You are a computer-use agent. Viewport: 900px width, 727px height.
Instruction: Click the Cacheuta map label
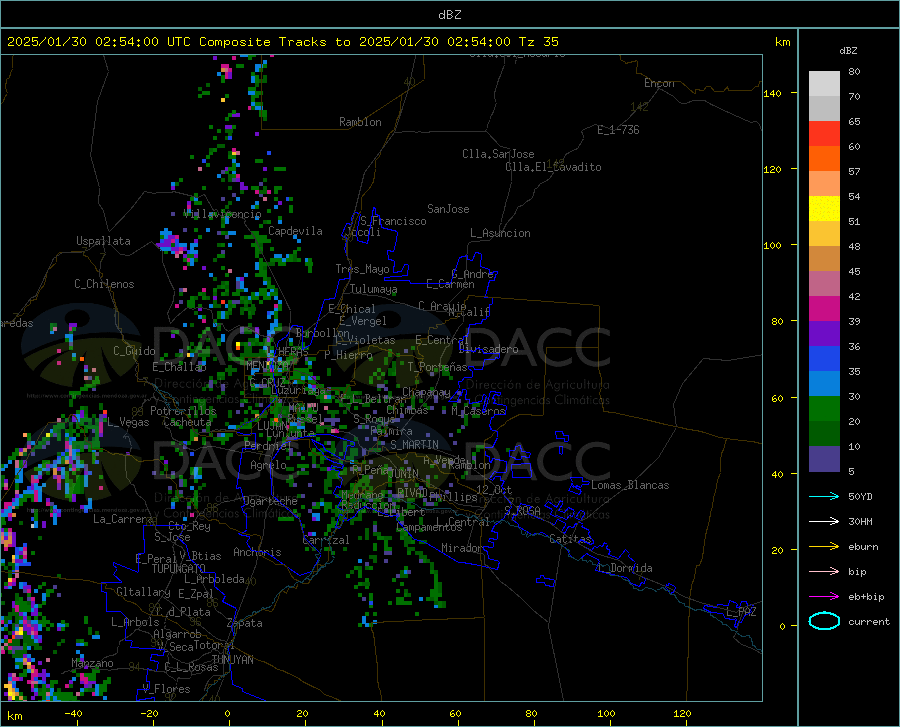[187, 422]
